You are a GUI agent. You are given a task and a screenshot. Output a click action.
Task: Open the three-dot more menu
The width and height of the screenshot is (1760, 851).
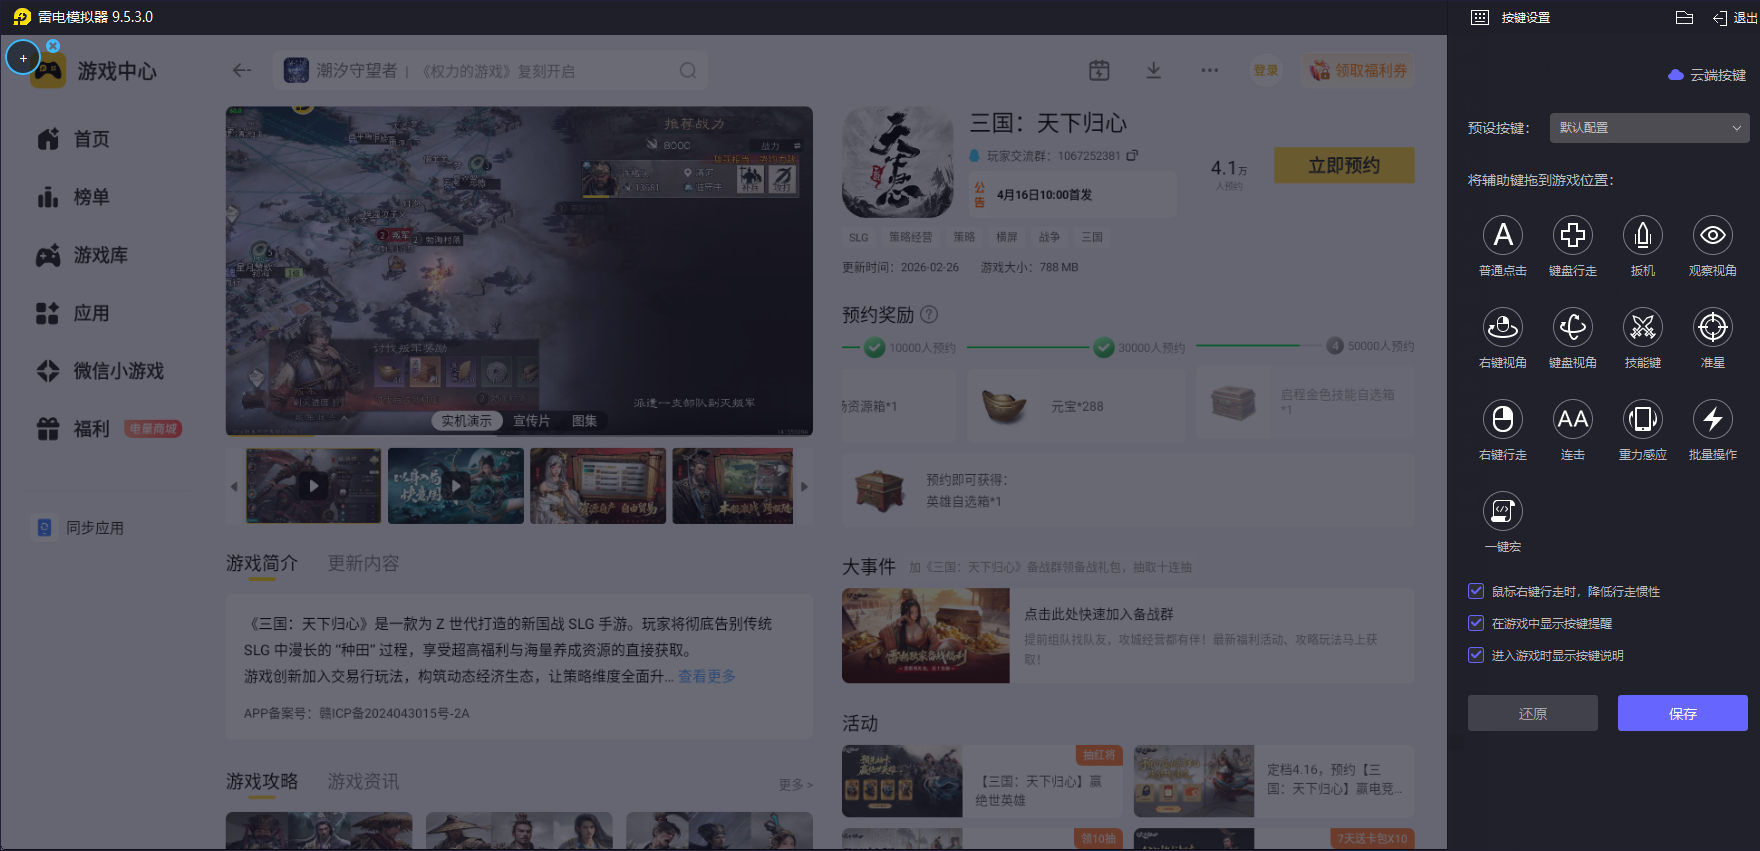click(1209, 70)
